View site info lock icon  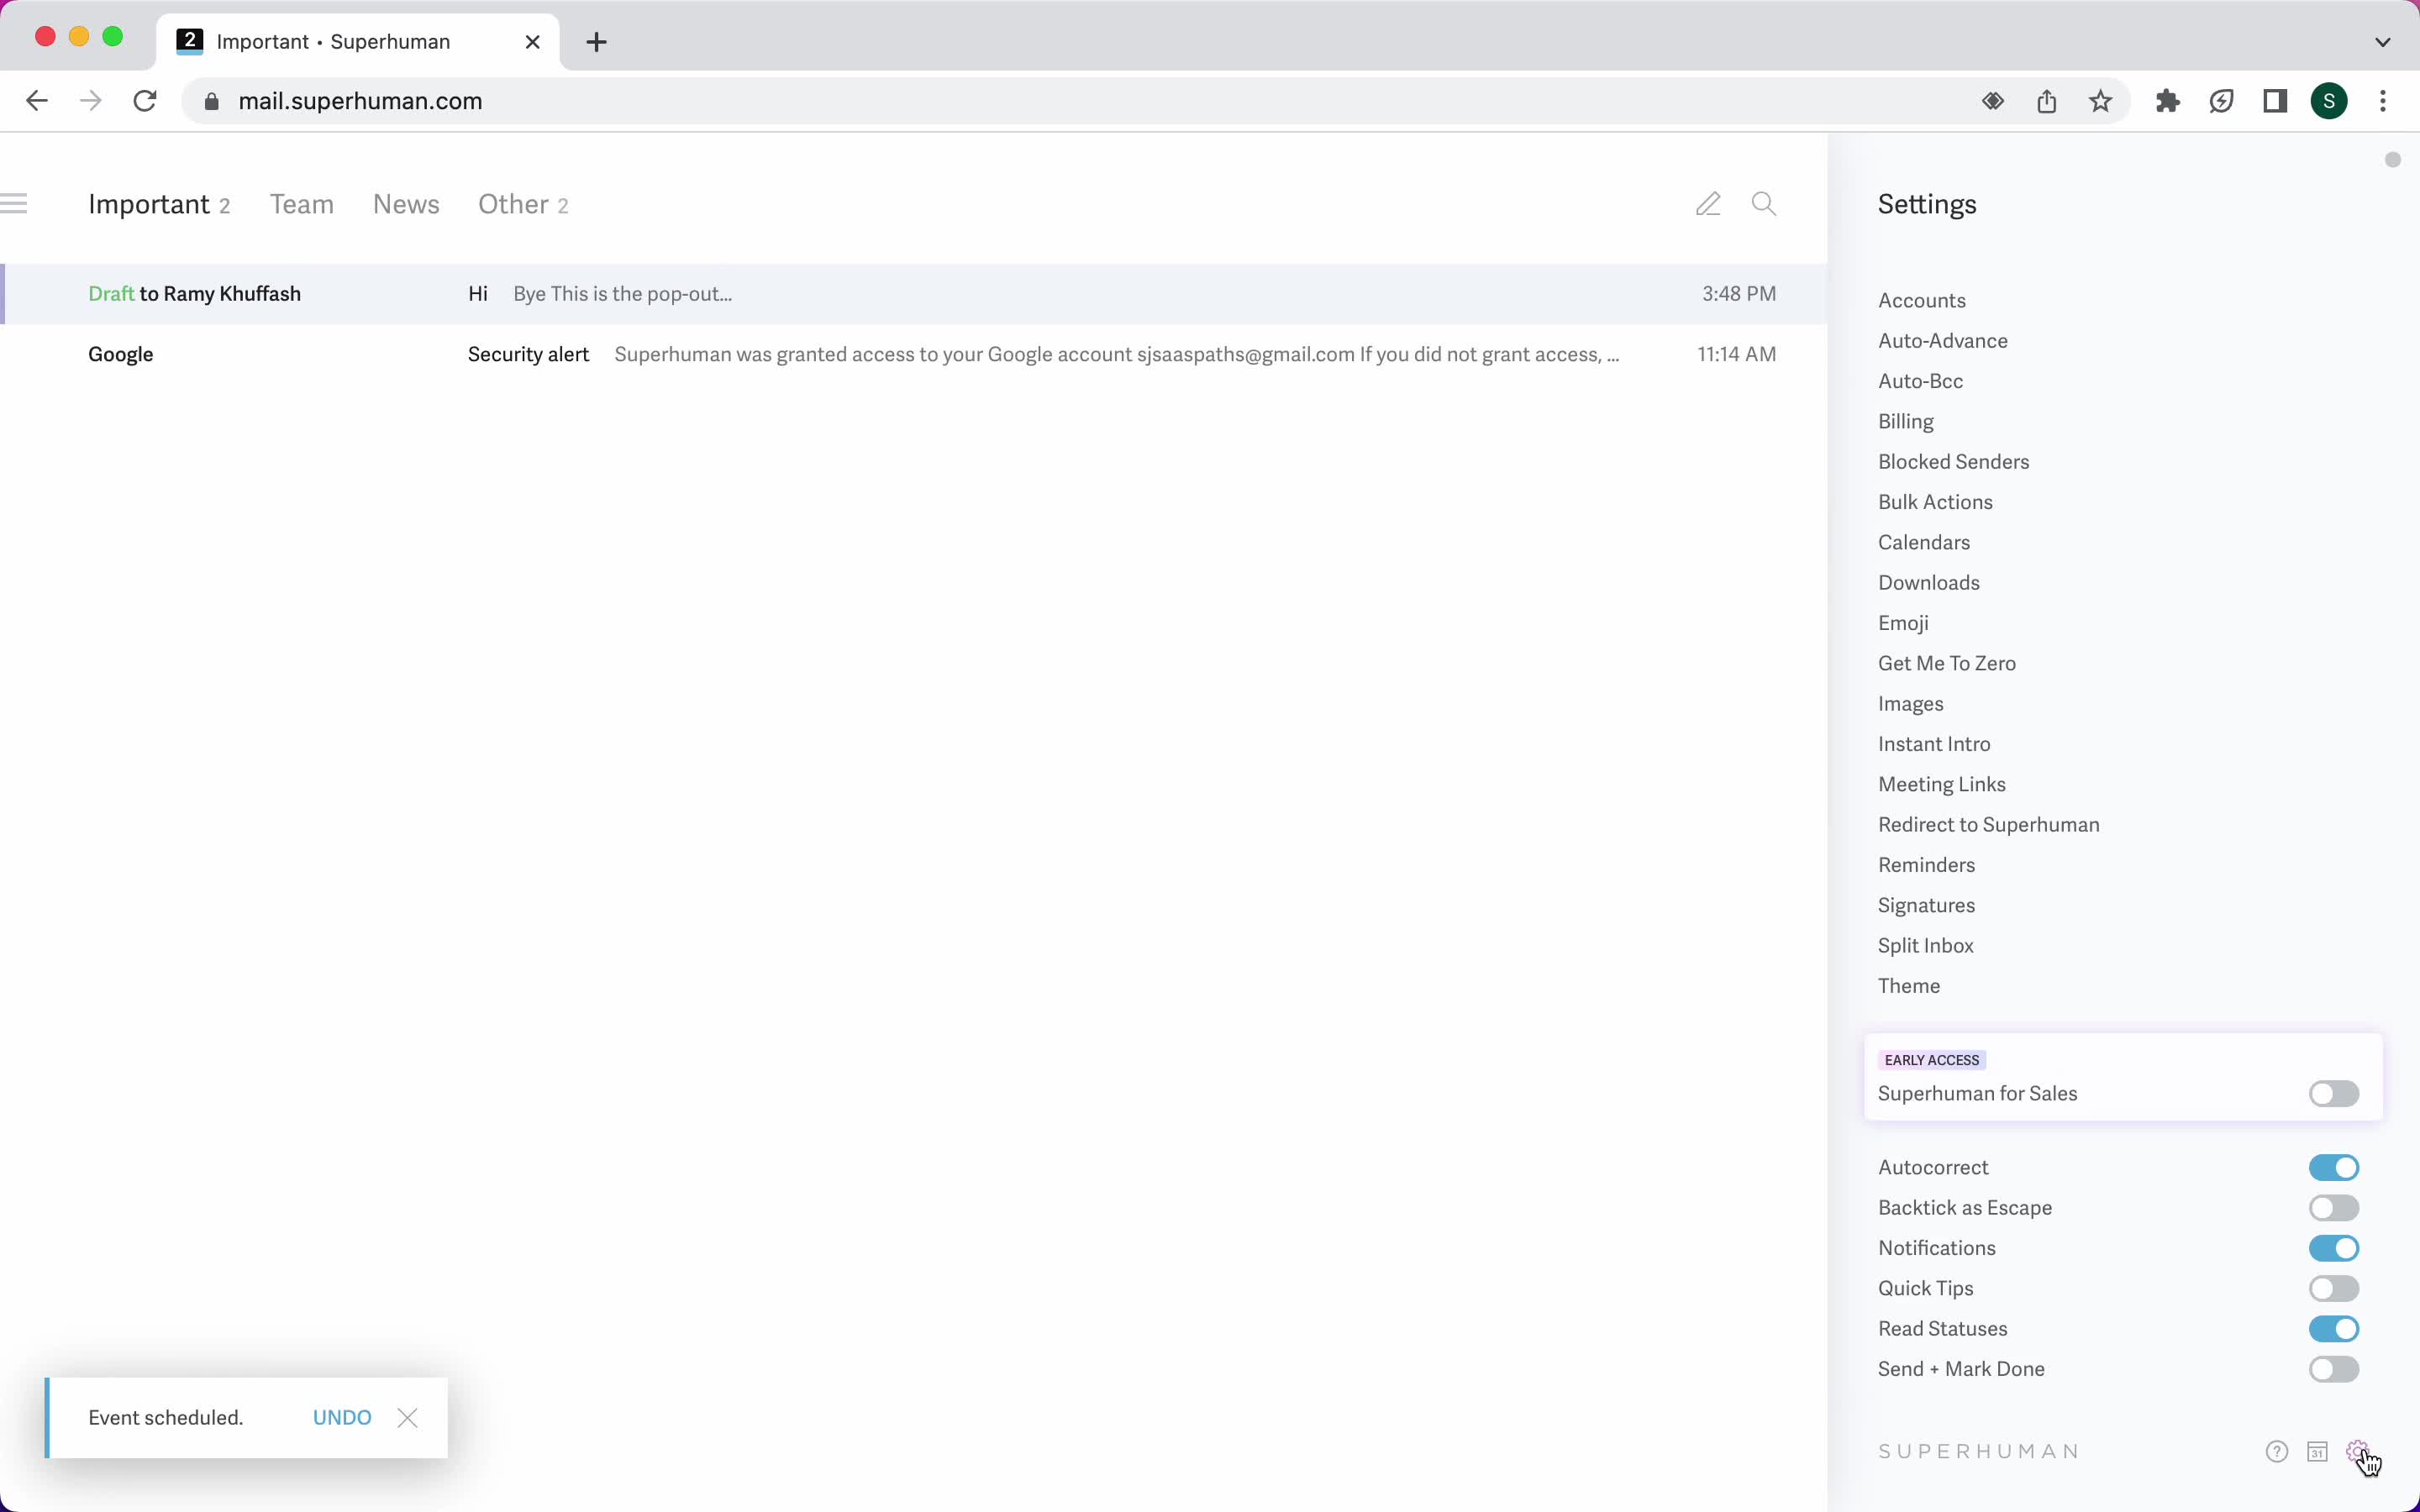[x=211, y=101]
